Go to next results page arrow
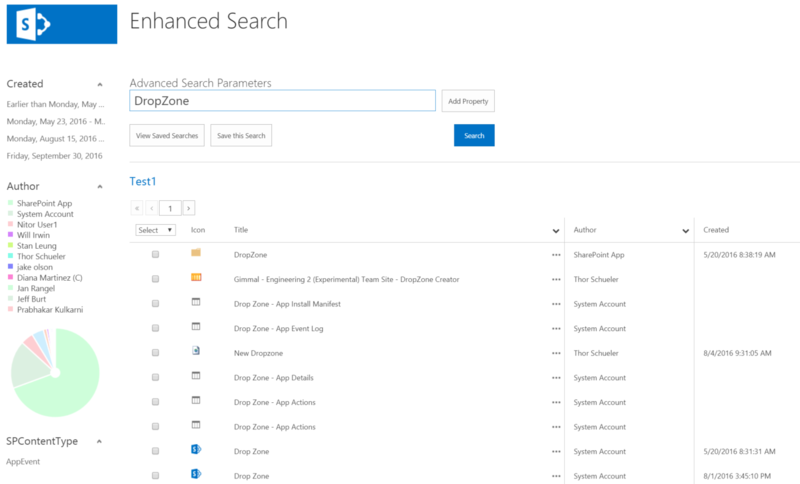 188,208
